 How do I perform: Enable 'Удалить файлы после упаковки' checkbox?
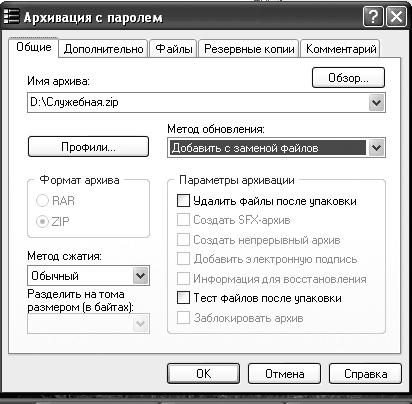click(183, 201)
